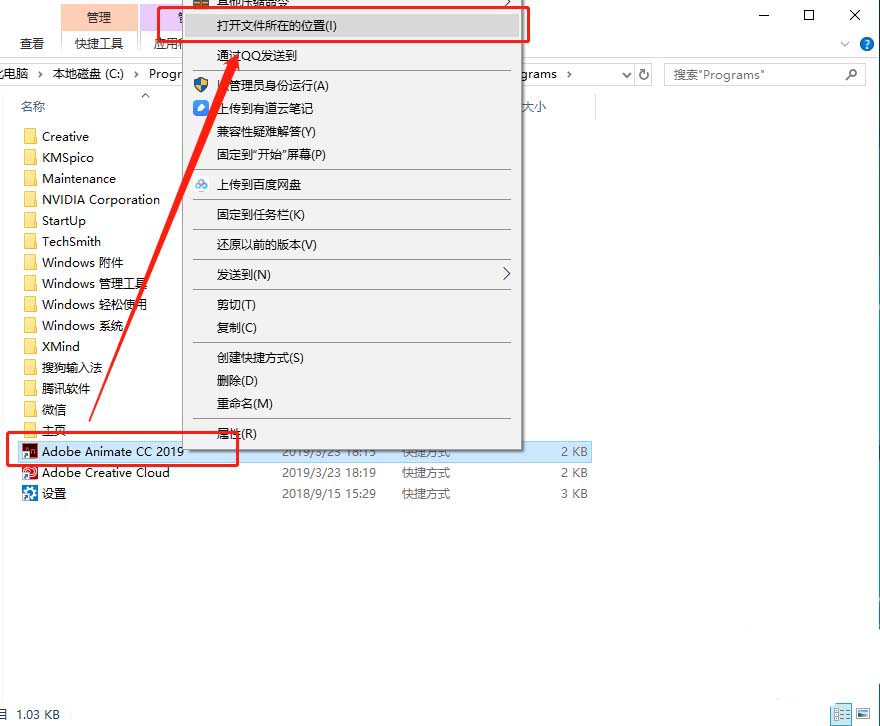Click the search magnifier icon
The image size is (880, 726).
tap(851, 74)
